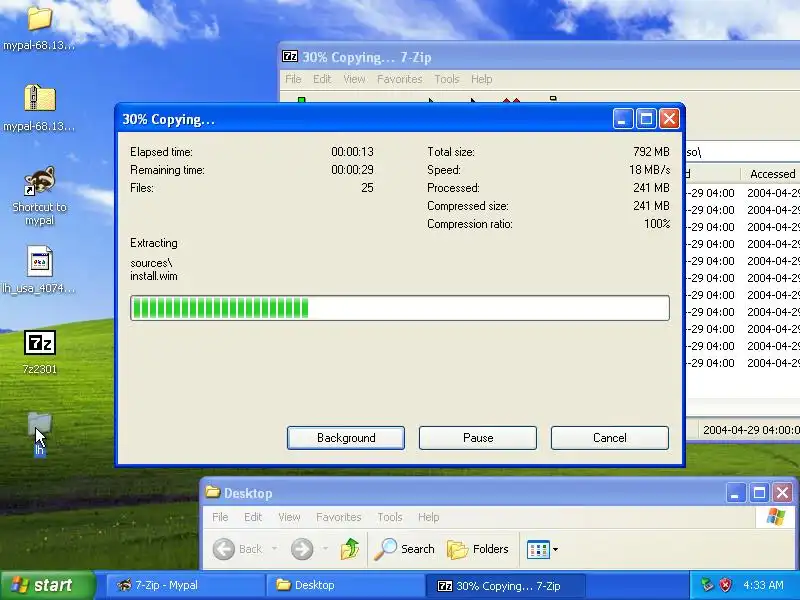The image size is (800, 600).
Task: Toggle Folders pane in Desktop window
Action: (x=478, y=549)
